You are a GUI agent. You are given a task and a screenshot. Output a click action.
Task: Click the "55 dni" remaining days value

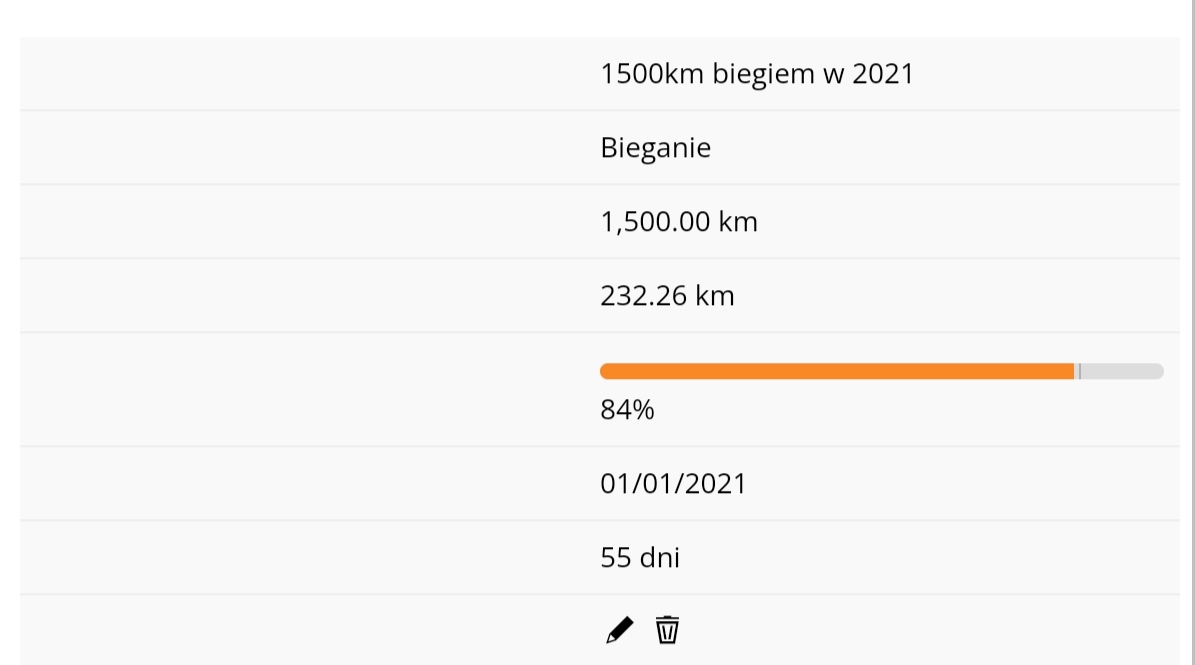639,558
